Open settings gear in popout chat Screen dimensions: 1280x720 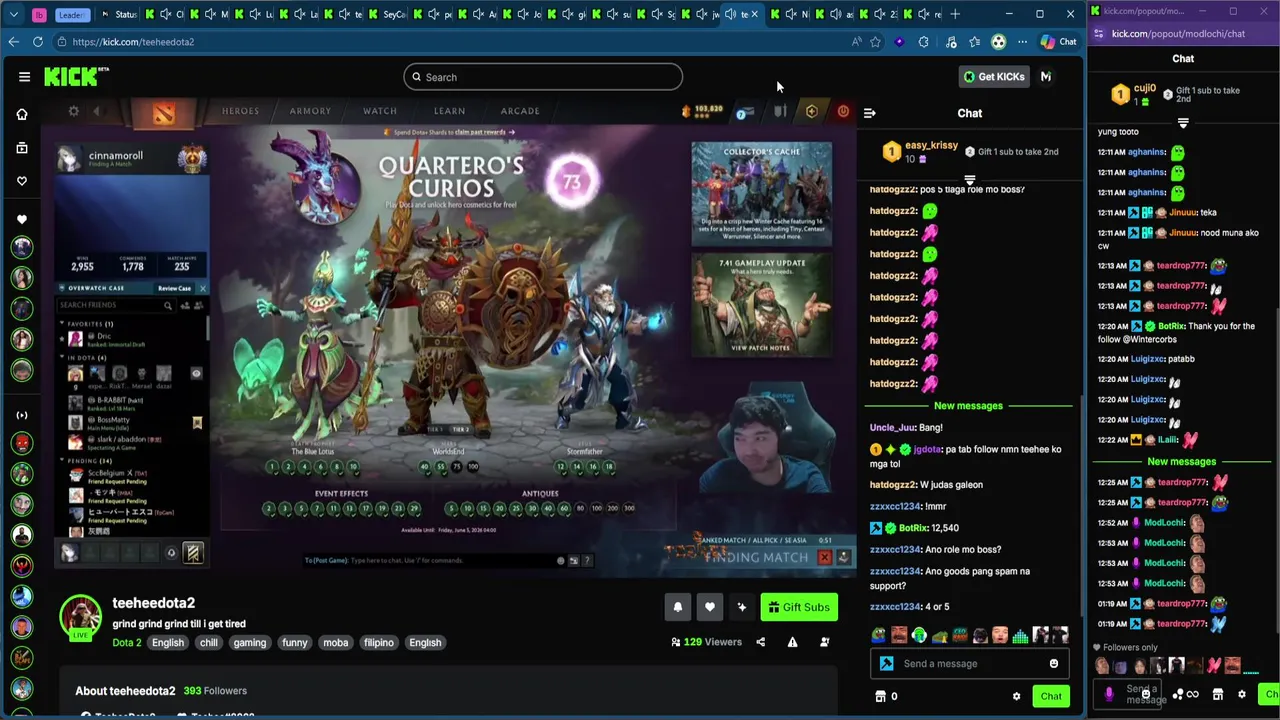pyautogui.click(x=1241, y=694)
